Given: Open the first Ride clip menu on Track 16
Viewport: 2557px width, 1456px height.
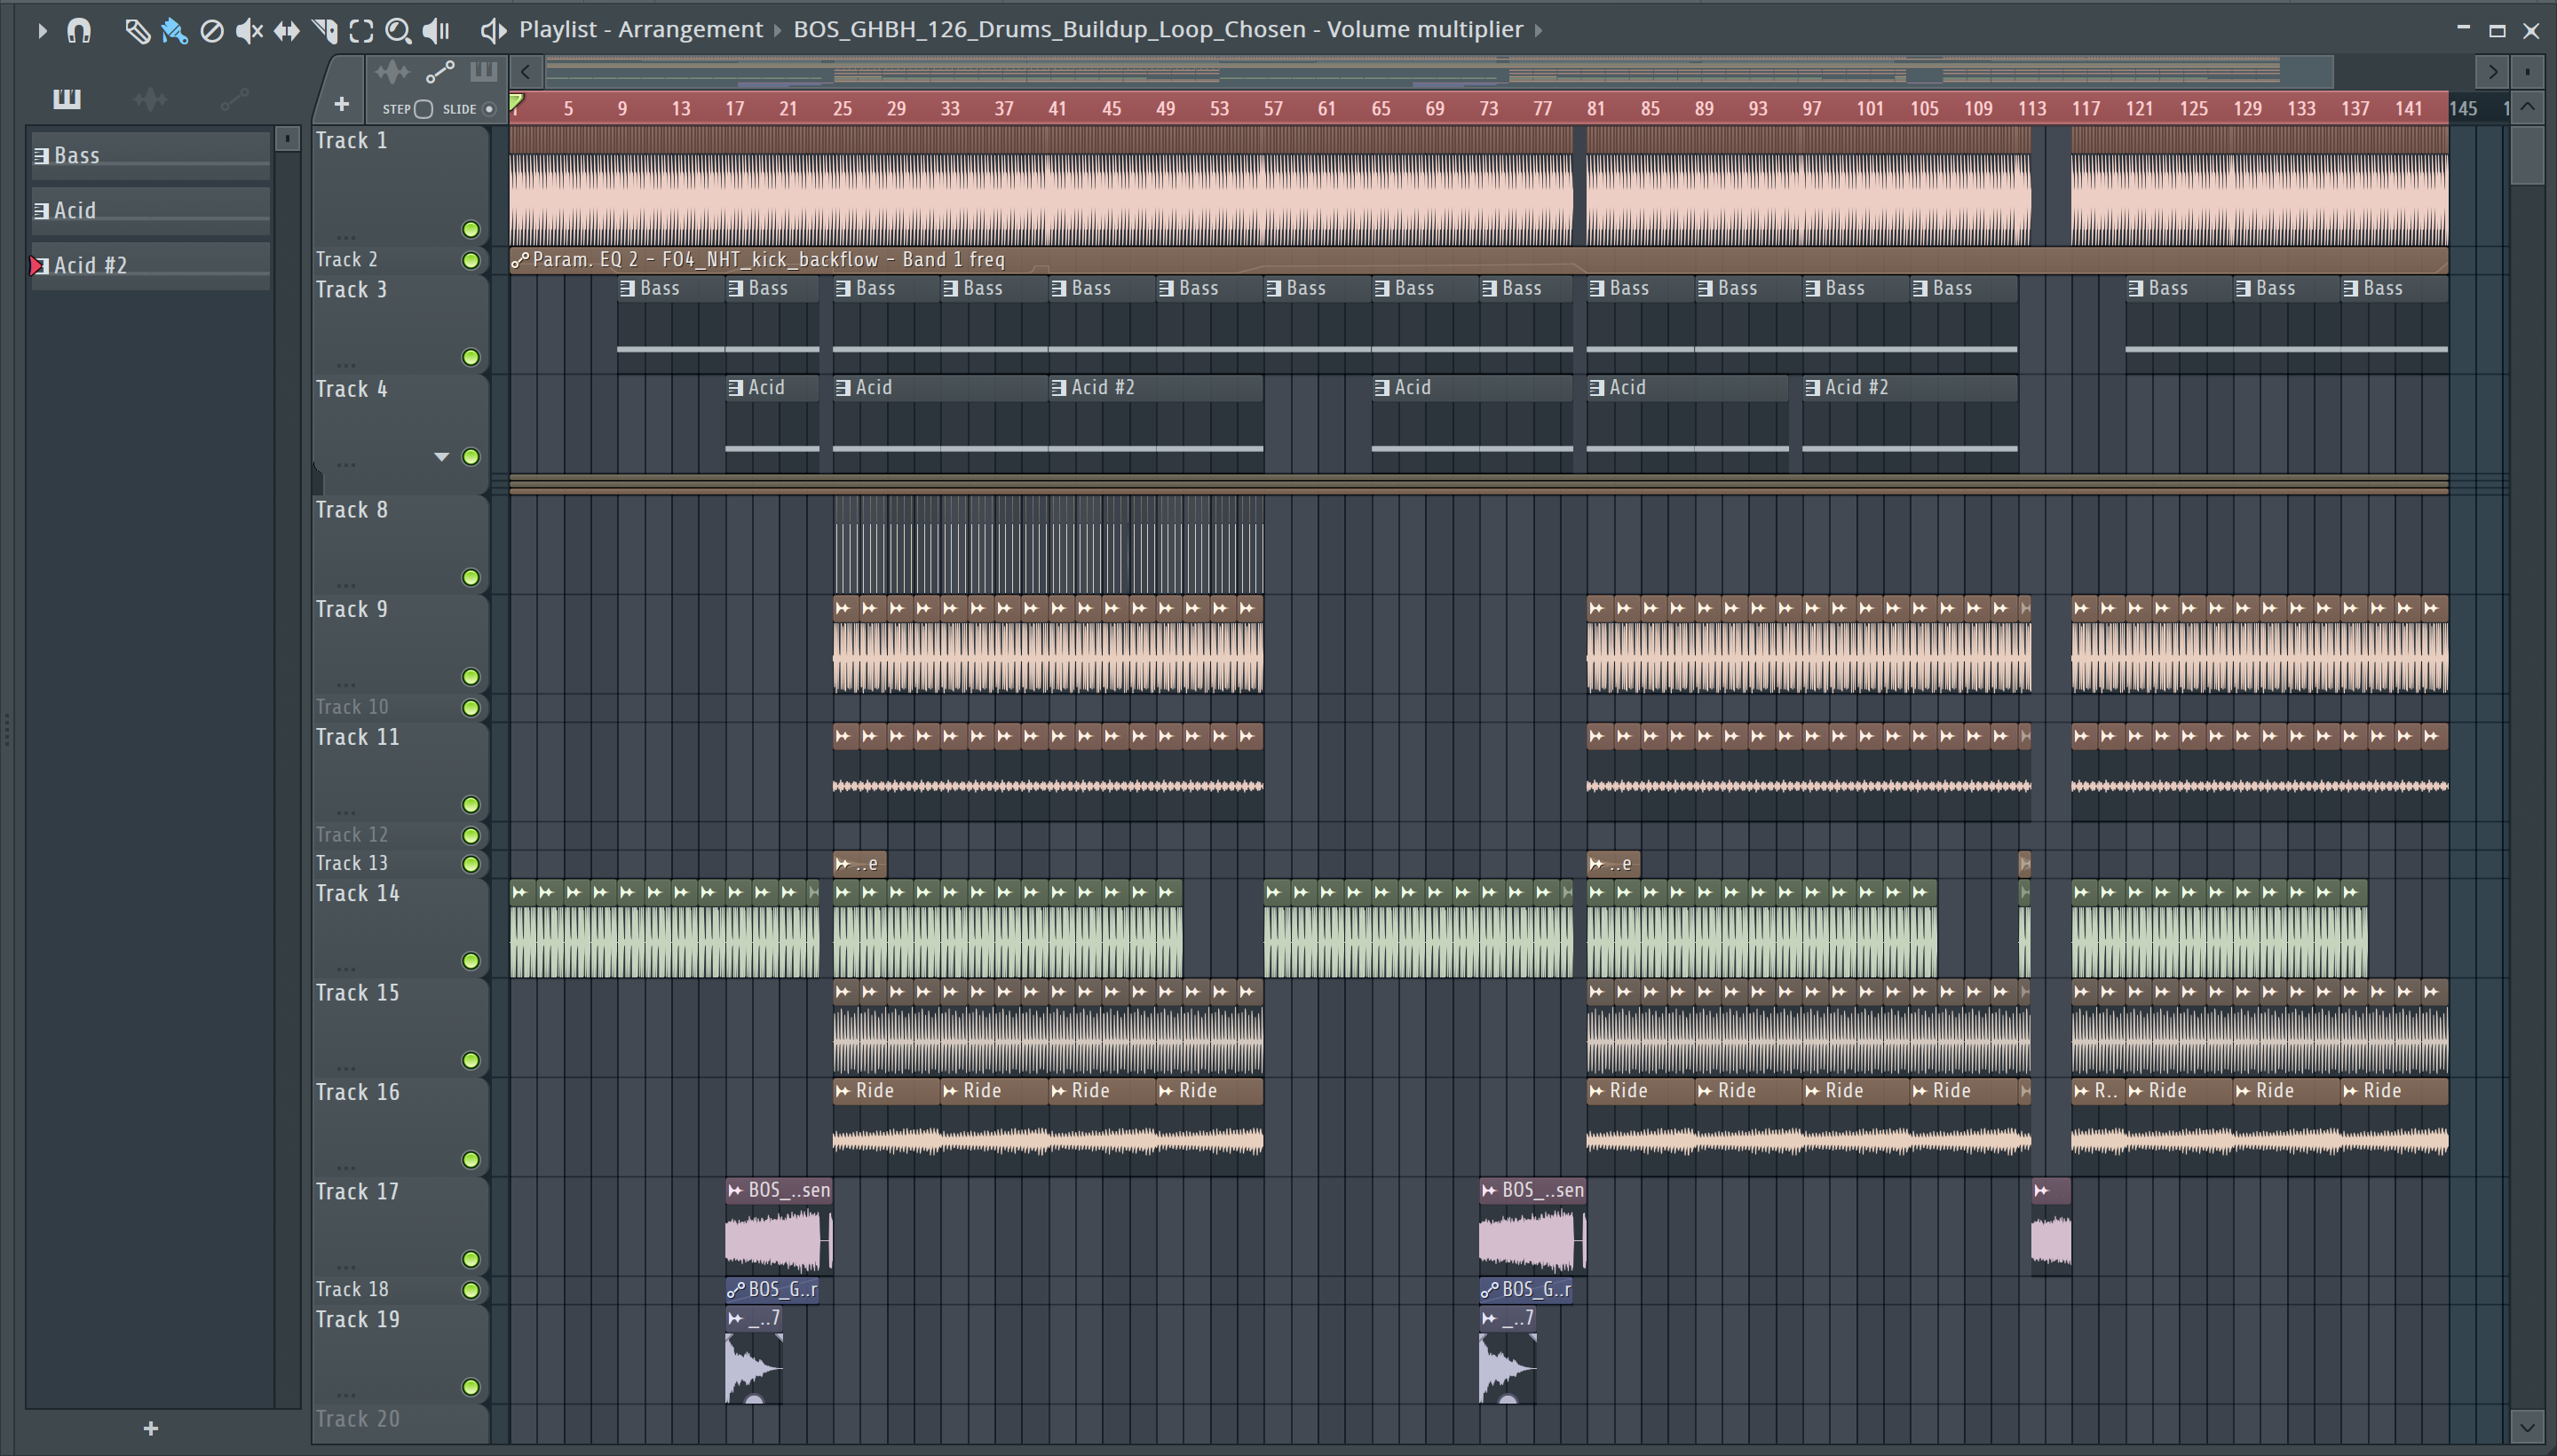Looking at the screenshot, I should pos(843,1091).
